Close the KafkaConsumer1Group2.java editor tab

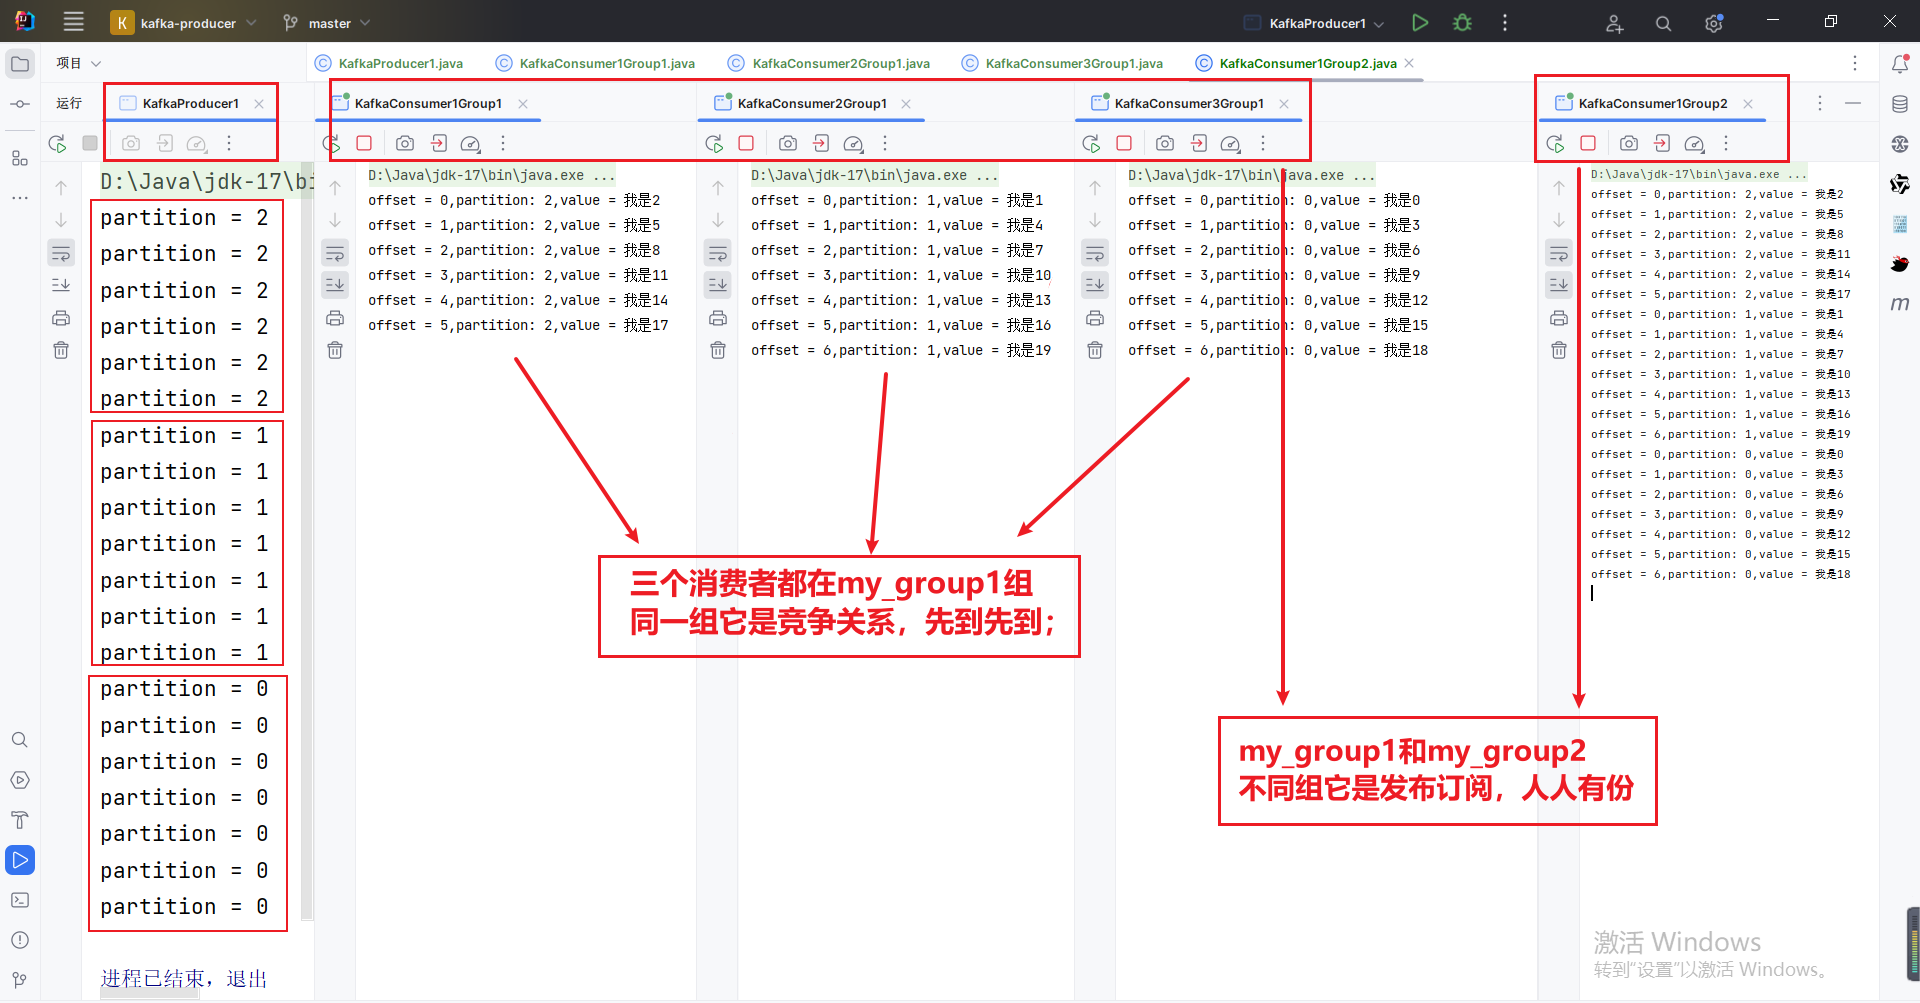[x=1409, y=63]
